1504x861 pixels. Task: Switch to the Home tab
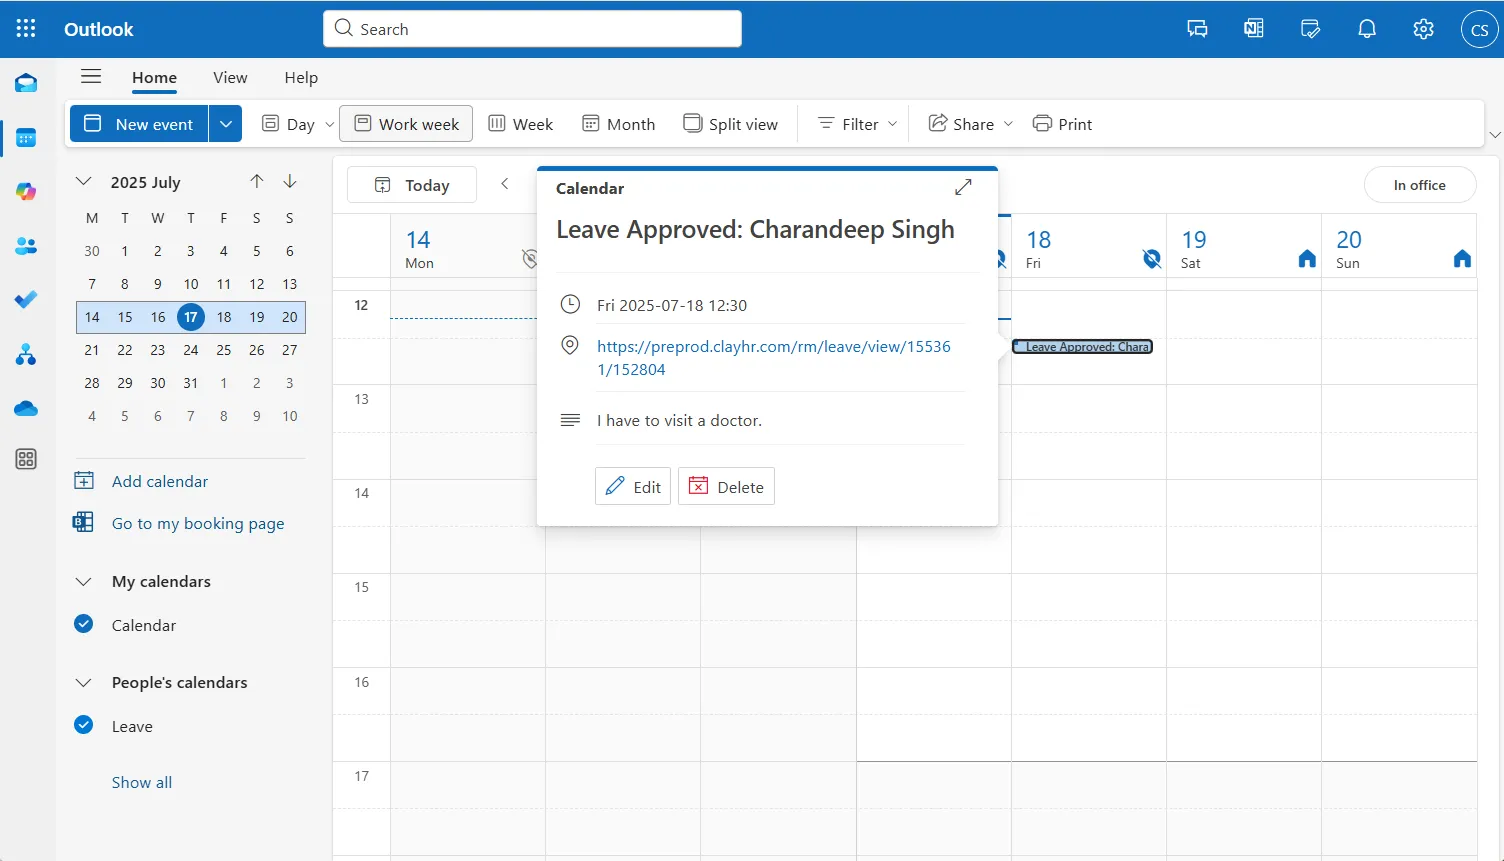pyautogui.click(x=154, y=78)
